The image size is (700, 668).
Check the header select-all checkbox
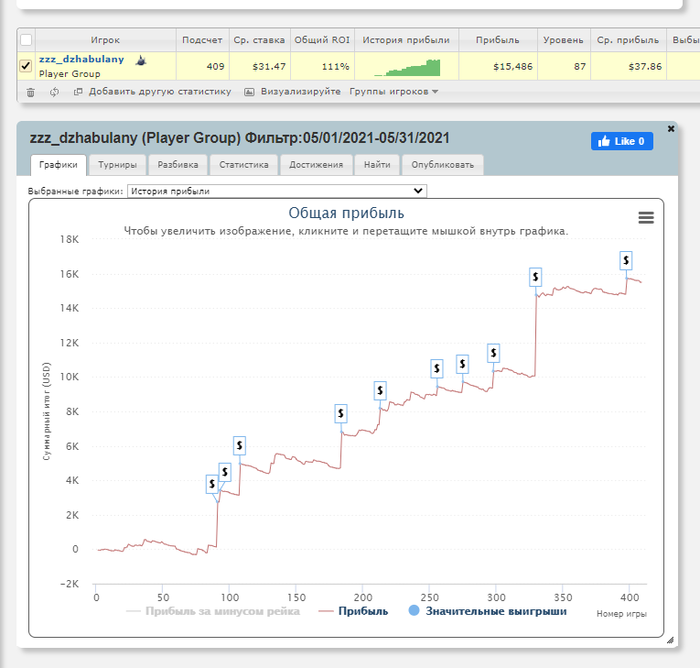[x=26, y=40]
